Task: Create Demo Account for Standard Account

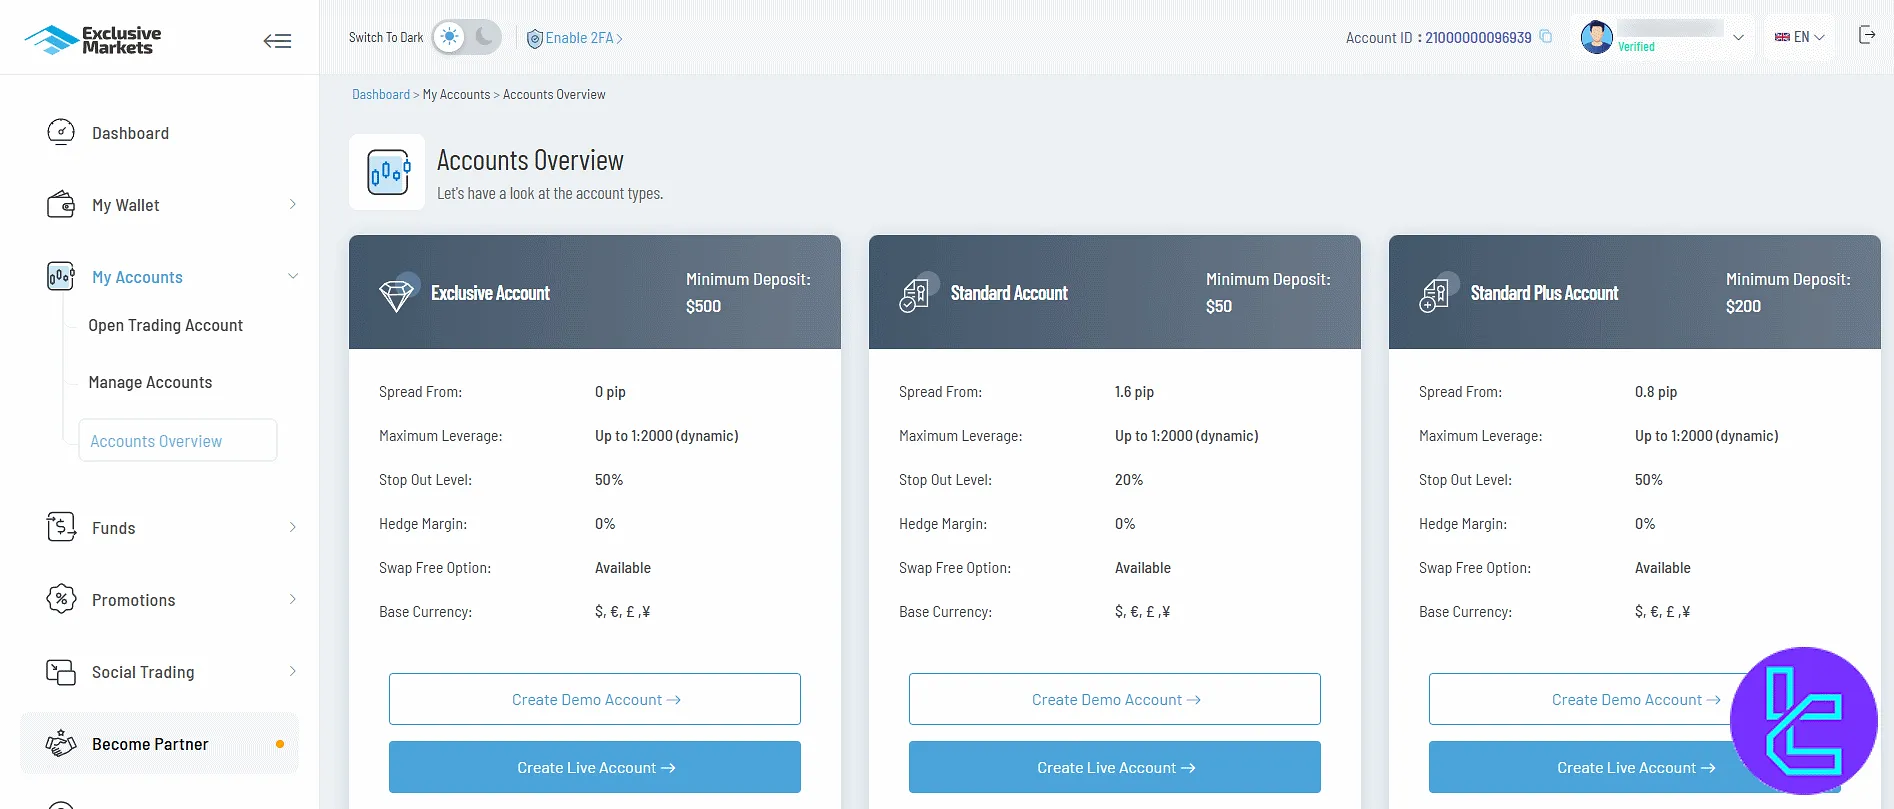Action: point(1115,699)
